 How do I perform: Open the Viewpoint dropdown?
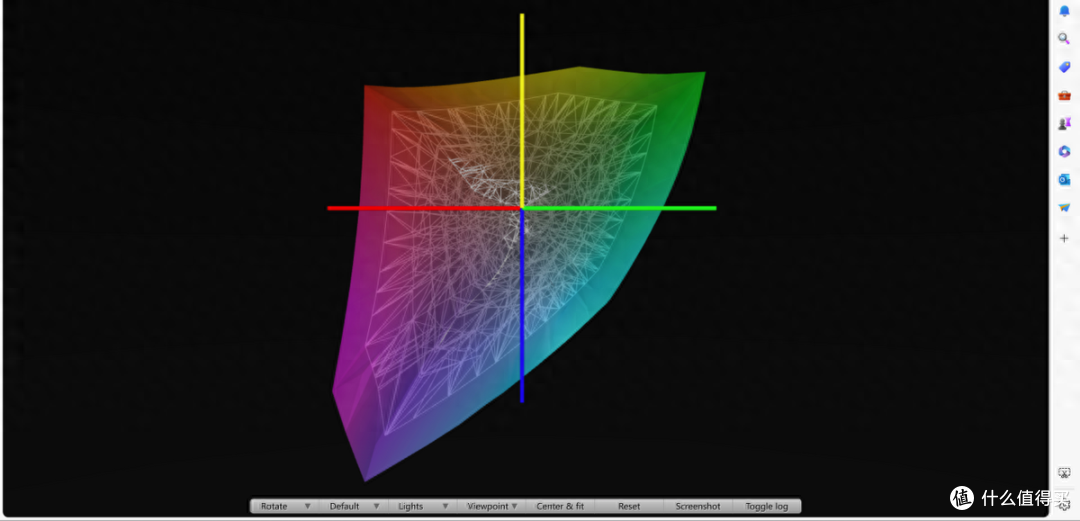491,506
